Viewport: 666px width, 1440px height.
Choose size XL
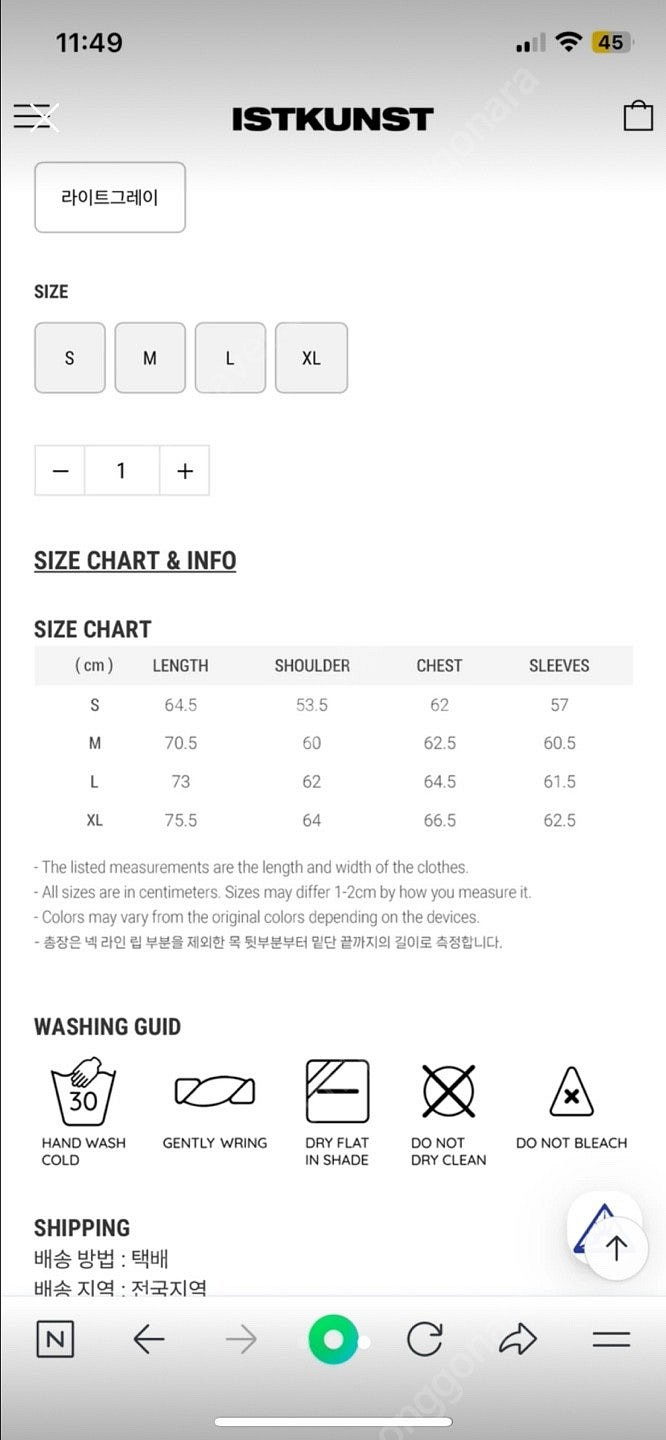point(311,358)
